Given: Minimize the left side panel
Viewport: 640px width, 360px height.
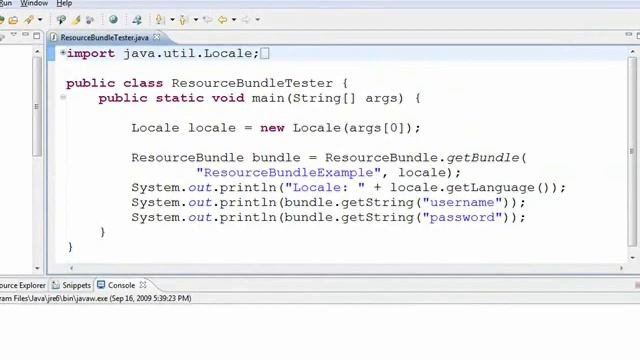Looking at the screenshot, I should click(25, 35).
